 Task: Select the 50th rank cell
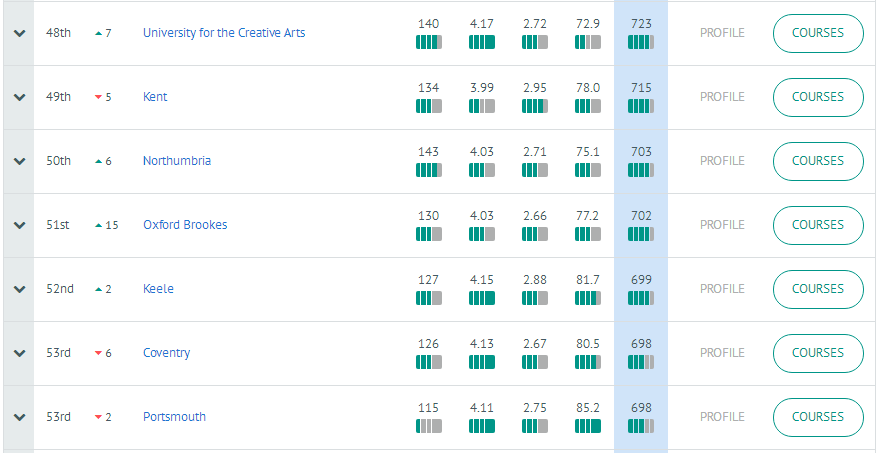tap(58, 161)
